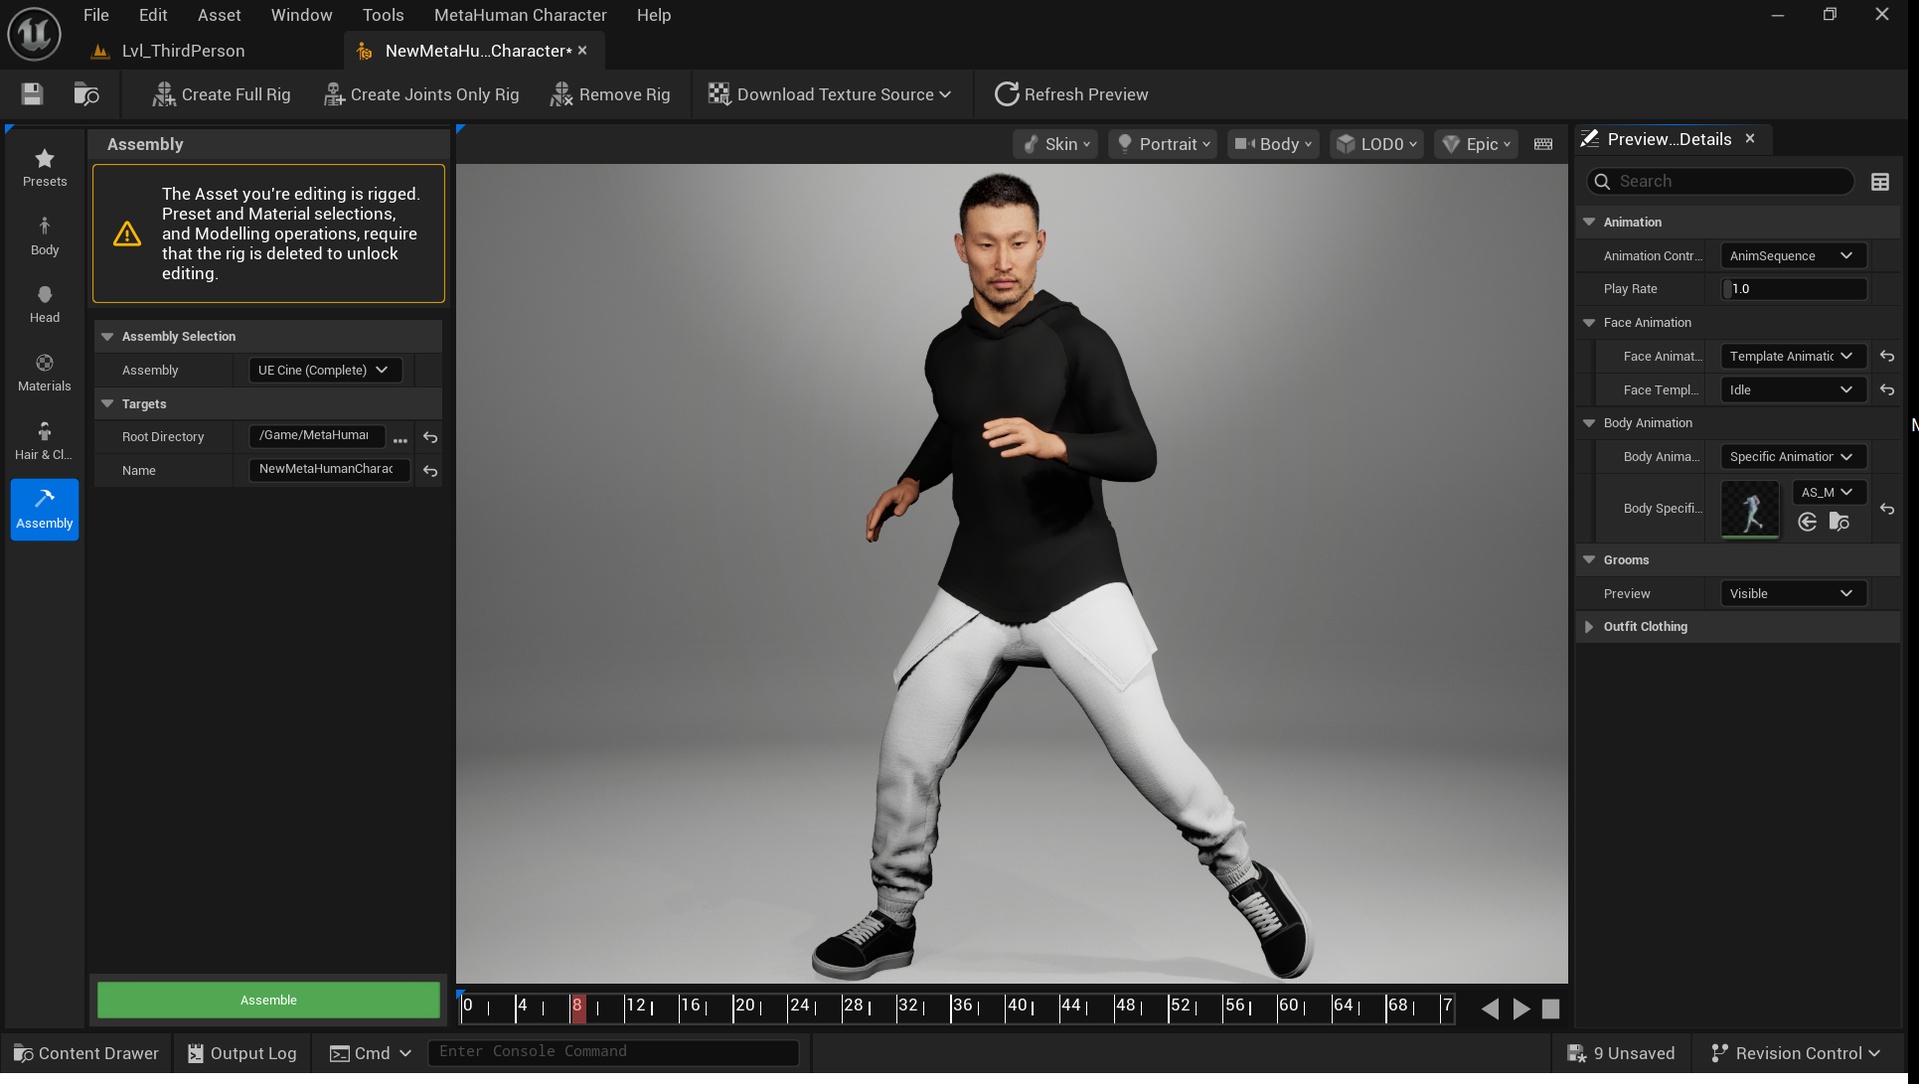Open the Output Log
This screenshot has width=1919, height=1084.
tap(242, 1053)
